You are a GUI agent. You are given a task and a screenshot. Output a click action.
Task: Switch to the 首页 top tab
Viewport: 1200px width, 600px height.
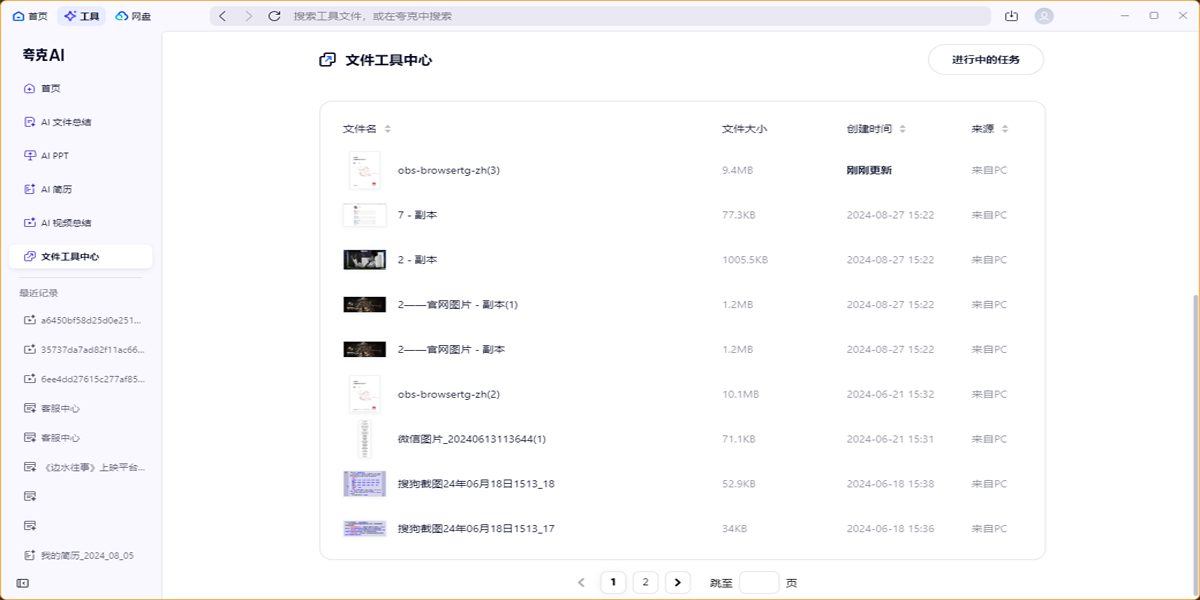click(30, 16)
